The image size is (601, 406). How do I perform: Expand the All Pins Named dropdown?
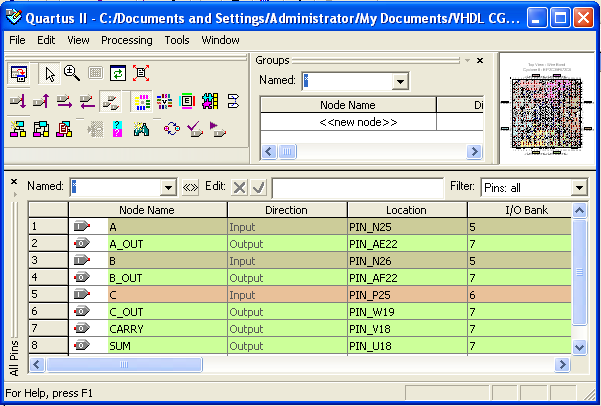click(168, 187)
